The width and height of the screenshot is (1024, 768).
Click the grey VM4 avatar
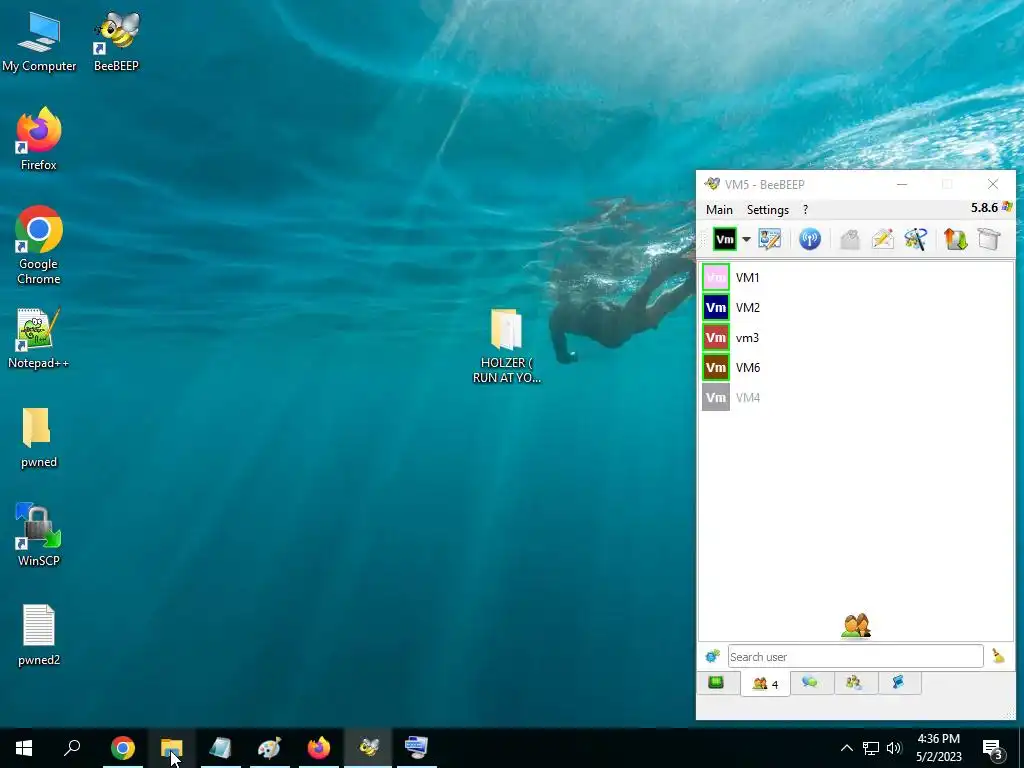[716, 398]
